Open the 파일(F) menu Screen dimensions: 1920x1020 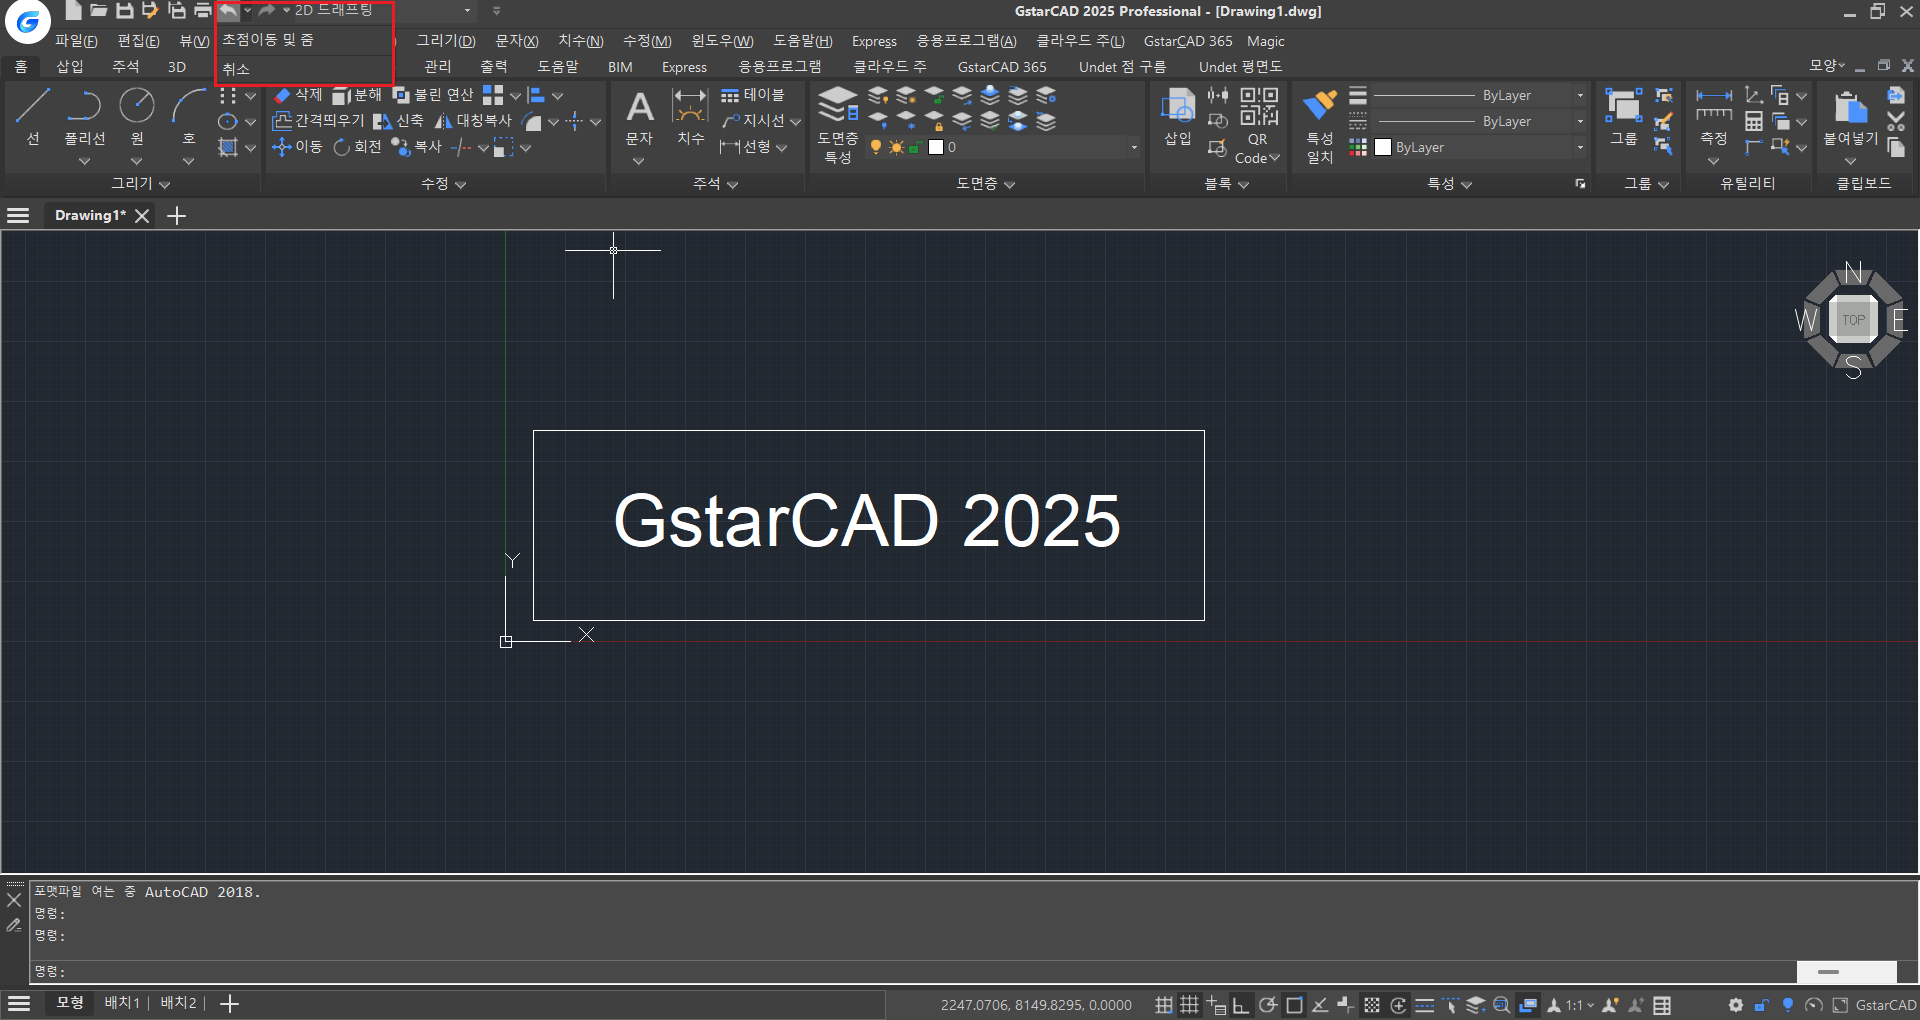(x=76, y=41)
